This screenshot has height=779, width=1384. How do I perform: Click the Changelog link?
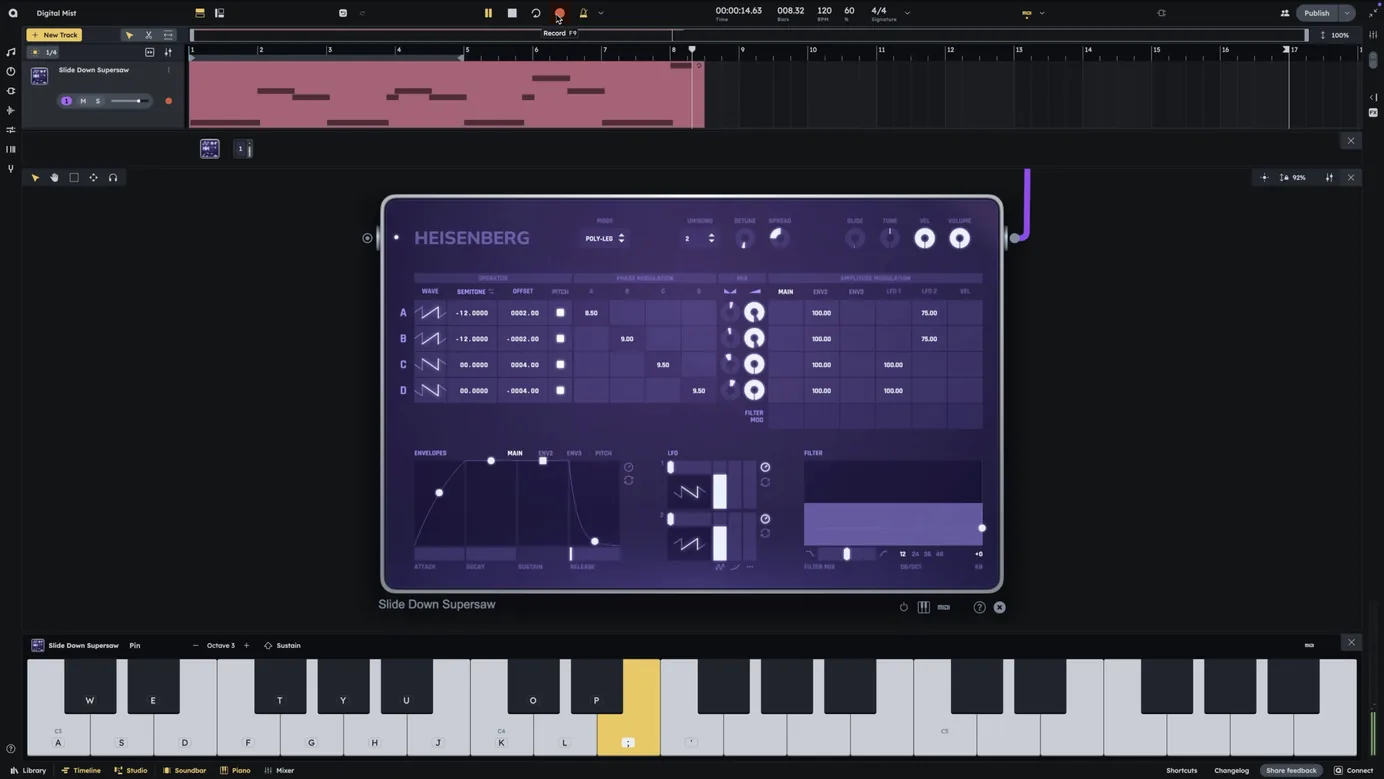click(x=1231, y=771)
